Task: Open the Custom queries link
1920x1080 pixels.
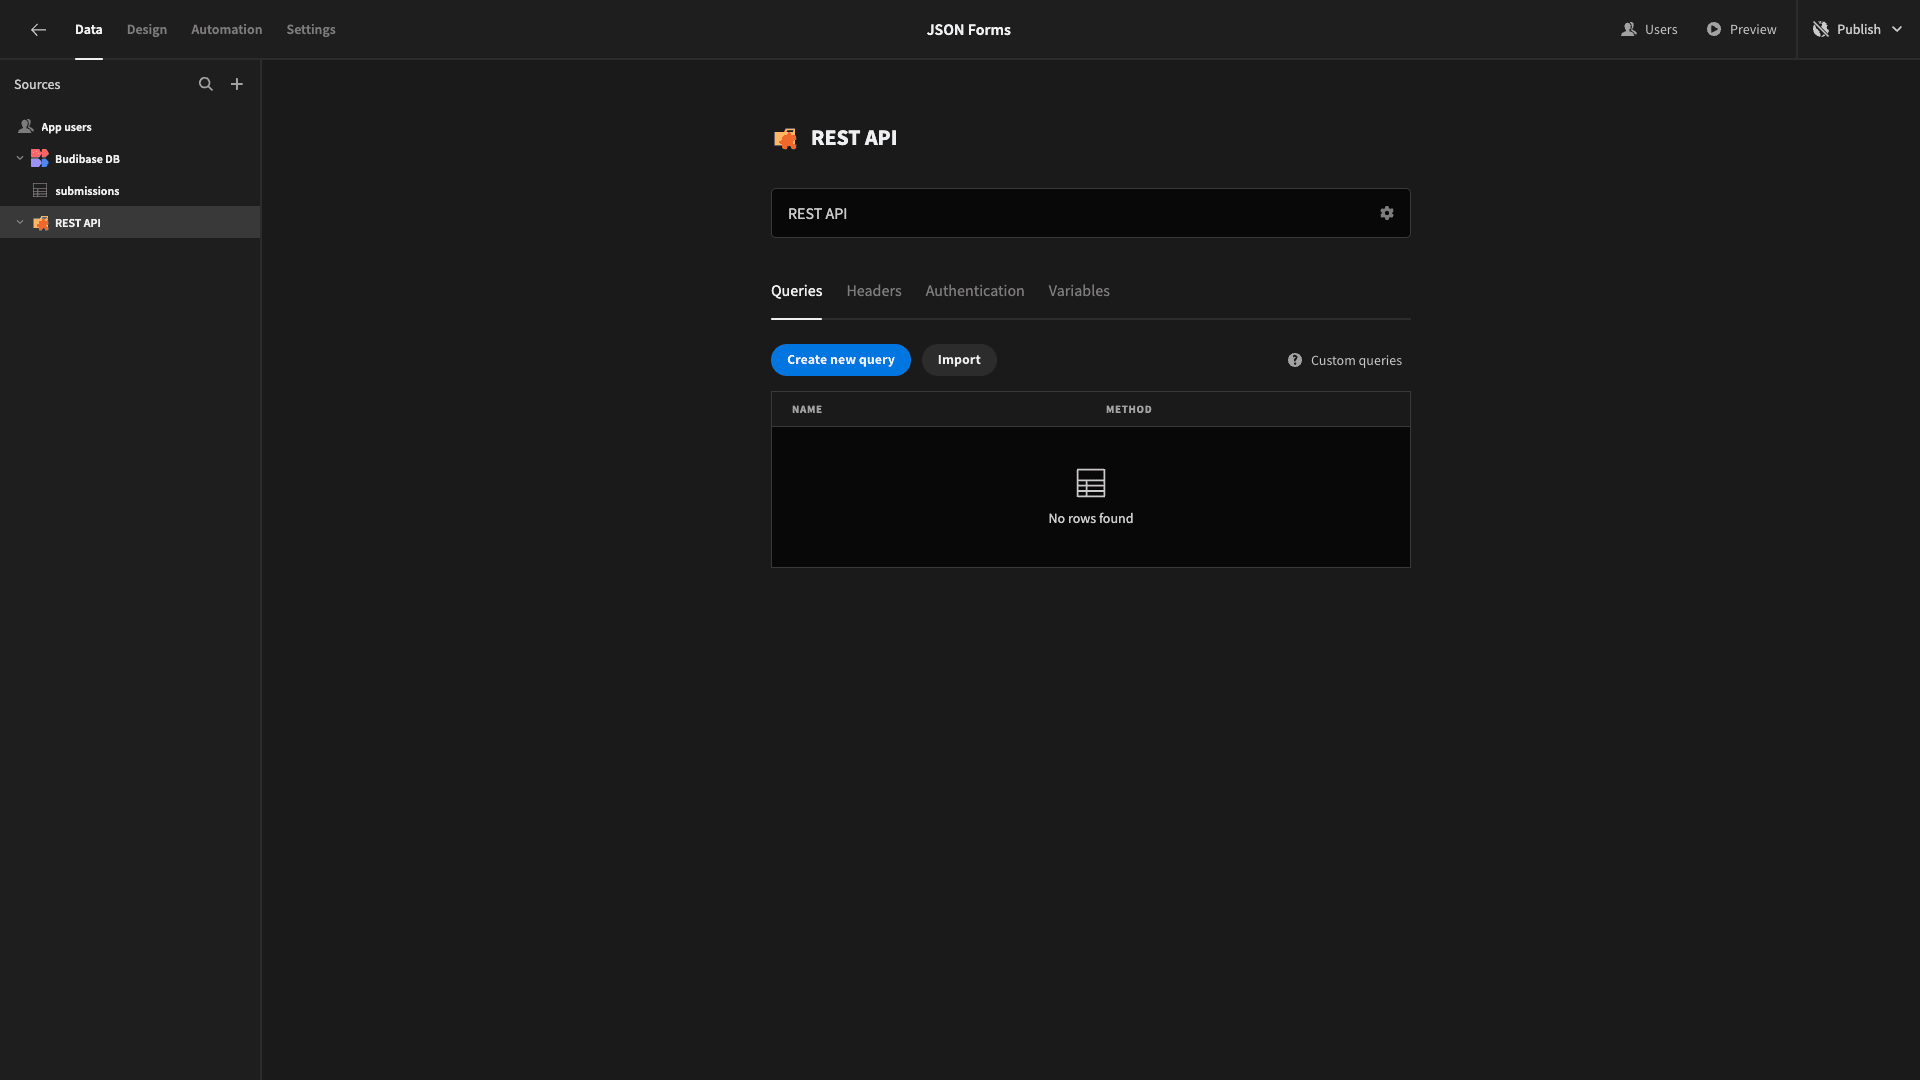Action: 1356,360
